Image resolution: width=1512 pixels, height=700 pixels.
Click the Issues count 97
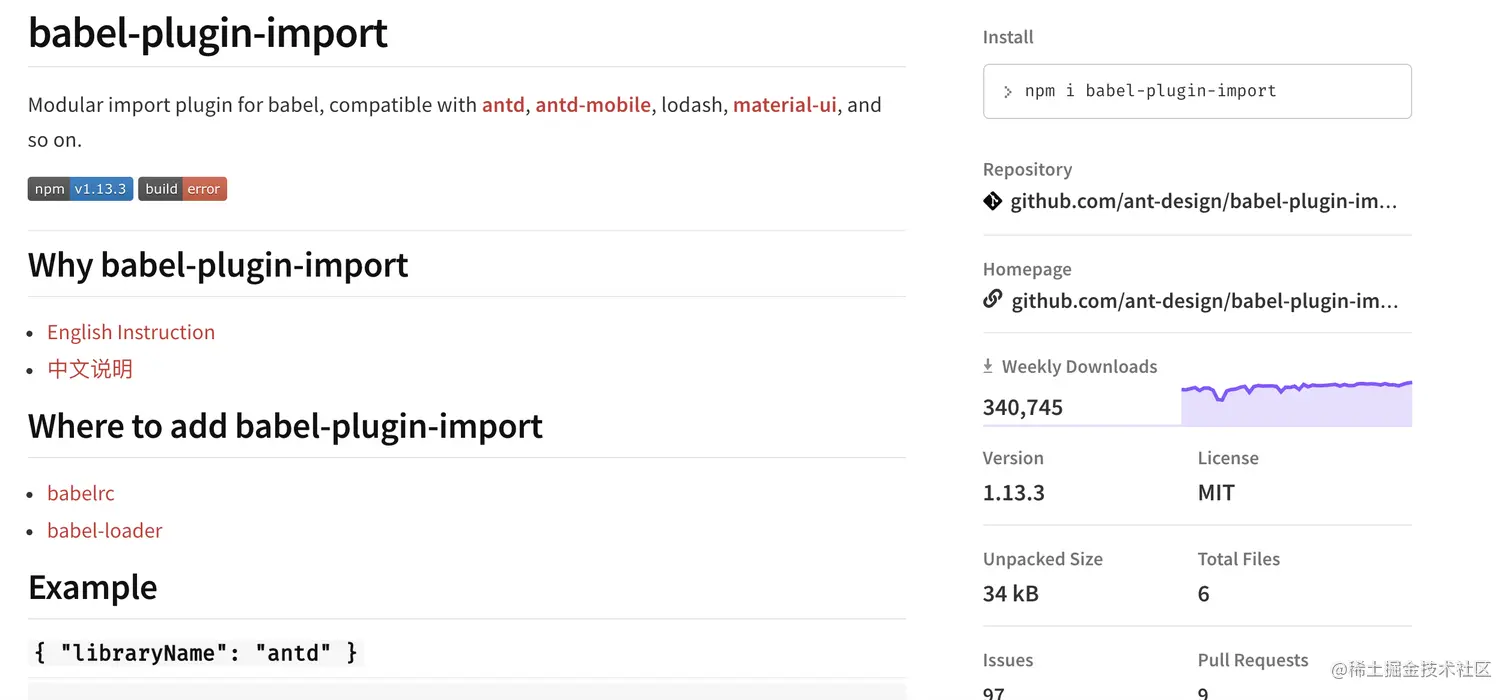click(x=994, y=691)
